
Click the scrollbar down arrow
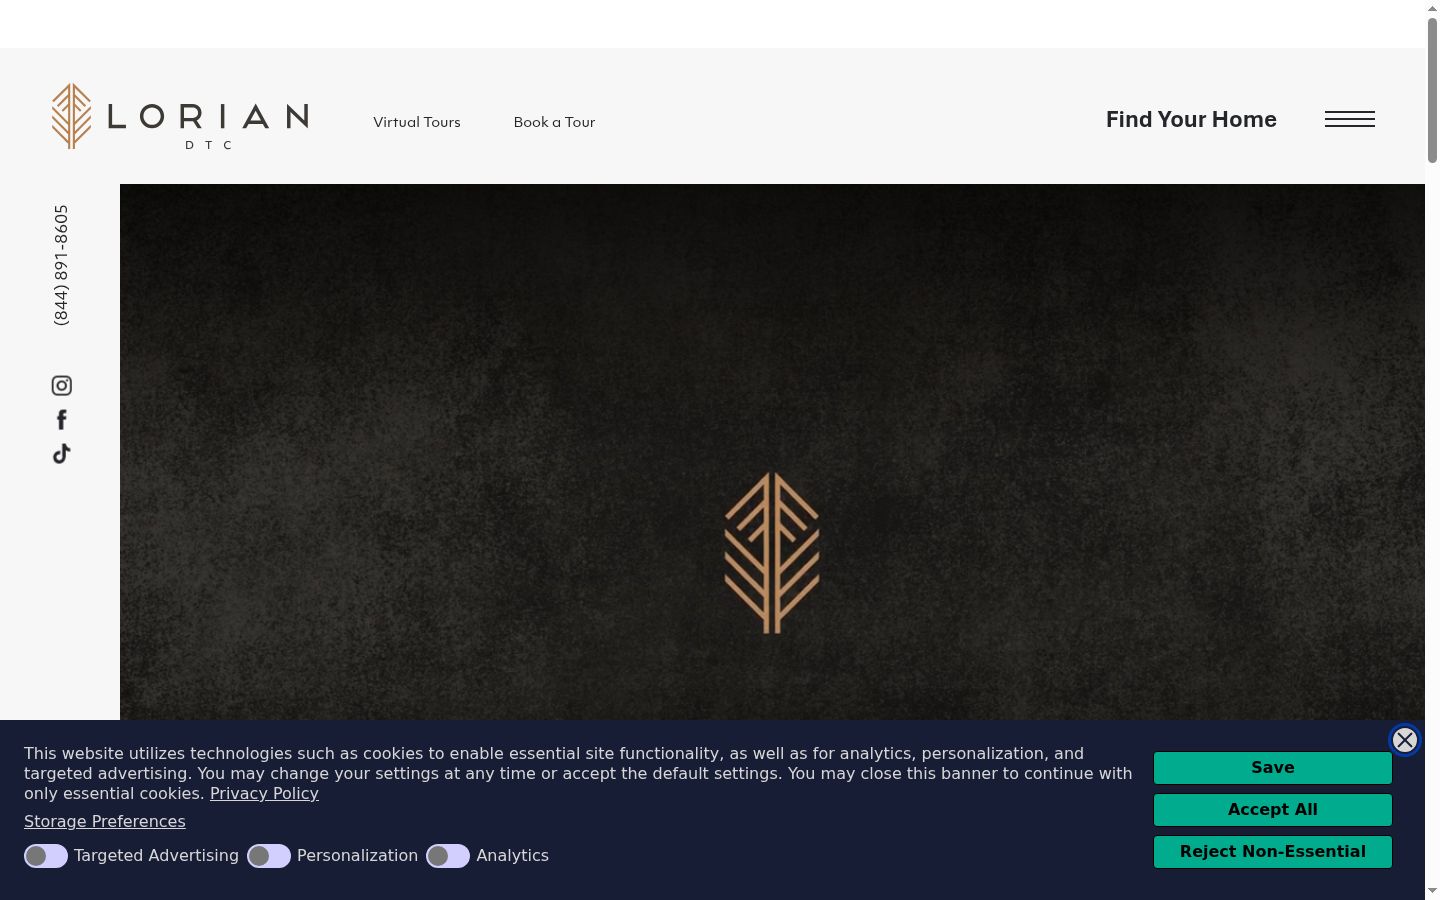click(x=1432, y=891)
